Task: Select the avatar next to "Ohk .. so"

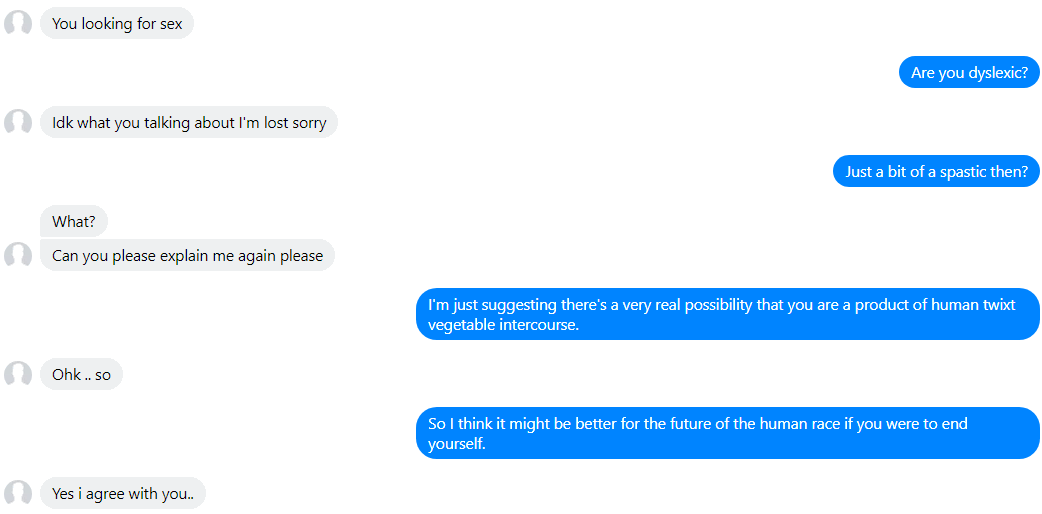Action: click(18, 374)
